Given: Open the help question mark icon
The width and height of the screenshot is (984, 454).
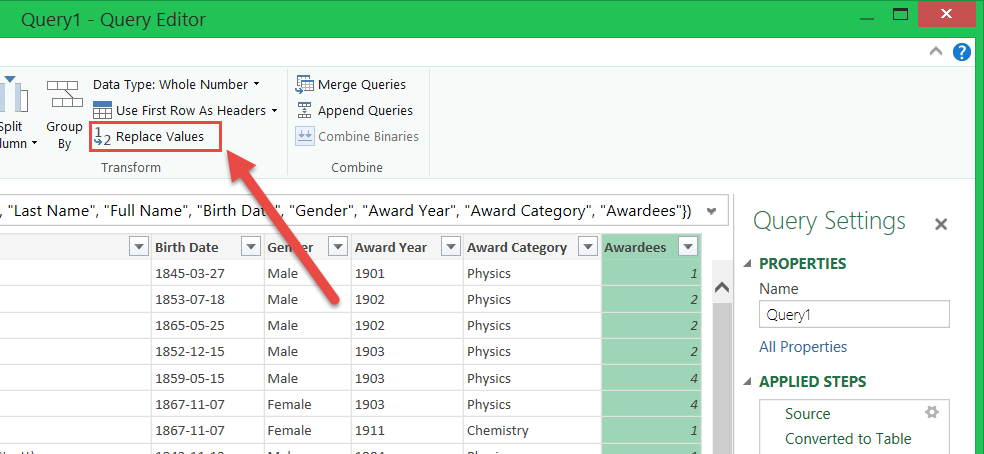Looking at the screenshot, I should [962, 52].
